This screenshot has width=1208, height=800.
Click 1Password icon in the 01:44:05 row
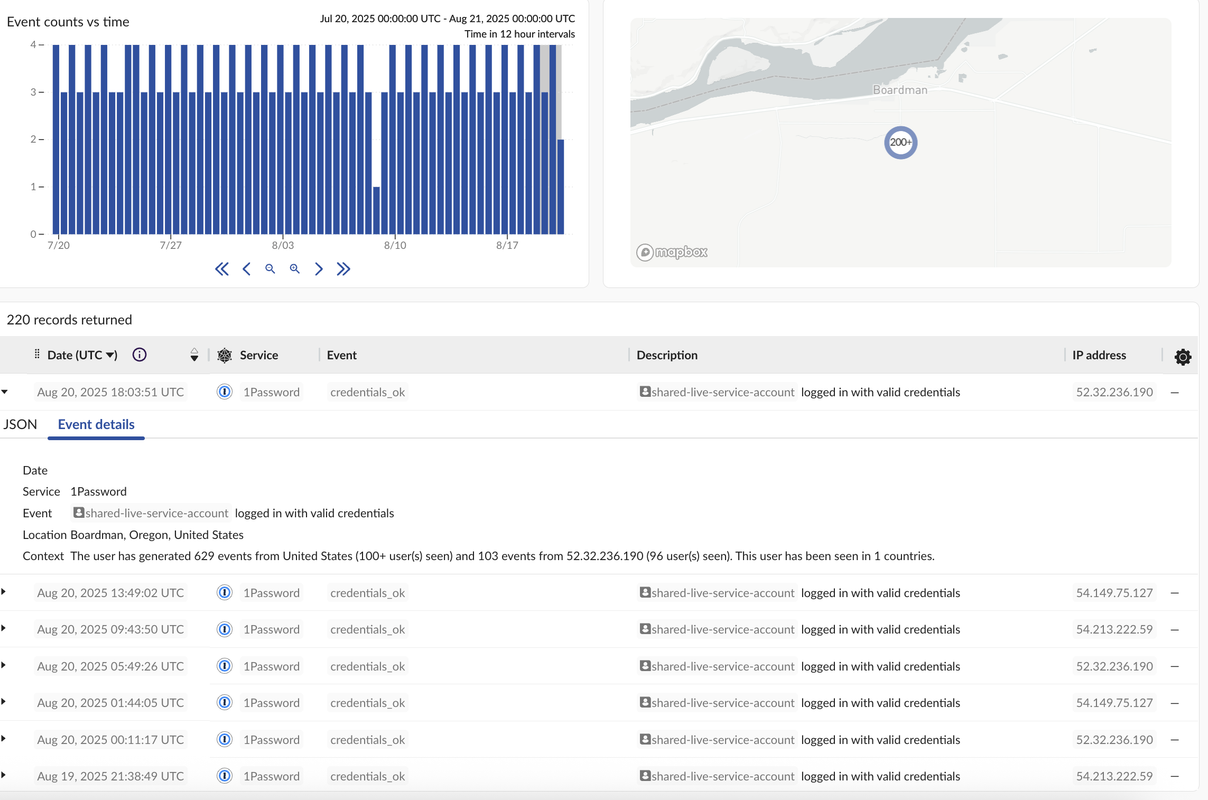(x=225, y=703)
